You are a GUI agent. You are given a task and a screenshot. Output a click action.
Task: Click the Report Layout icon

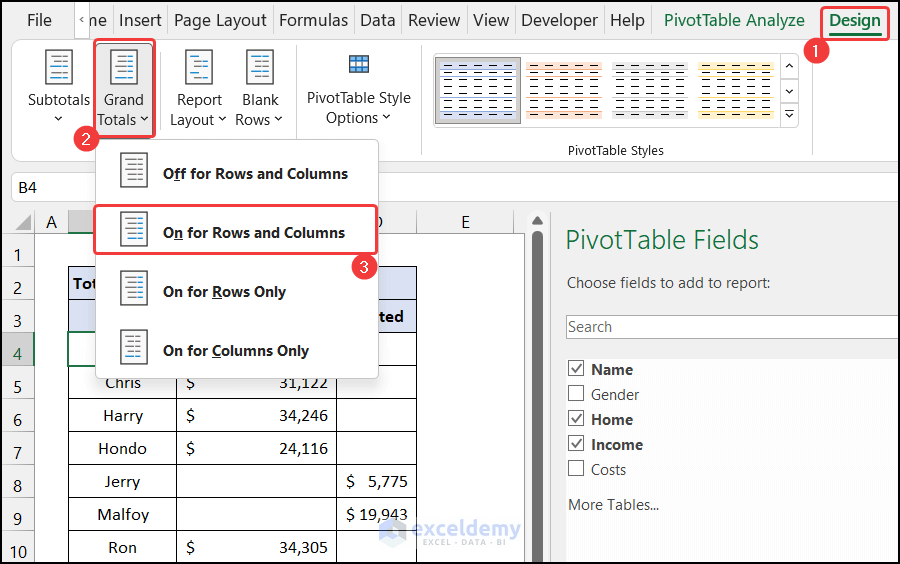pyautogui.click(x=199, y=70)
